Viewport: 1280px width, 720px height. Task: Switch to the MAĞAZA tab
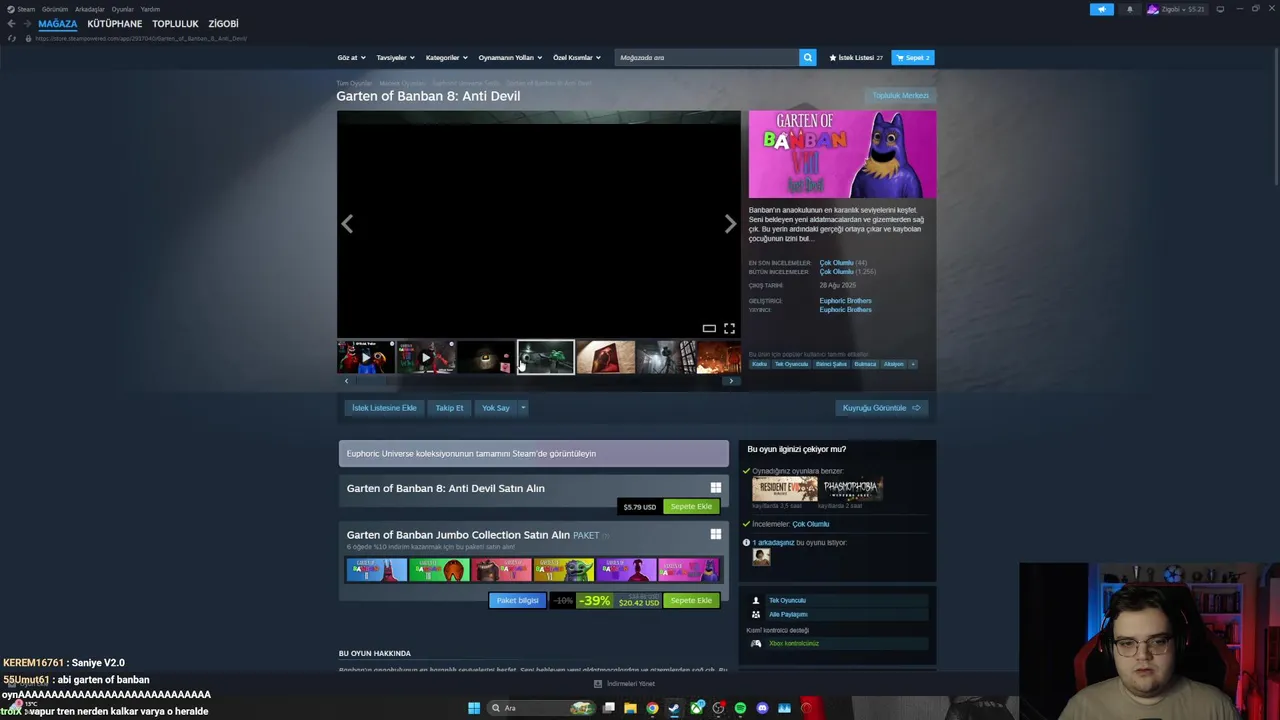[x=57, y=23]
